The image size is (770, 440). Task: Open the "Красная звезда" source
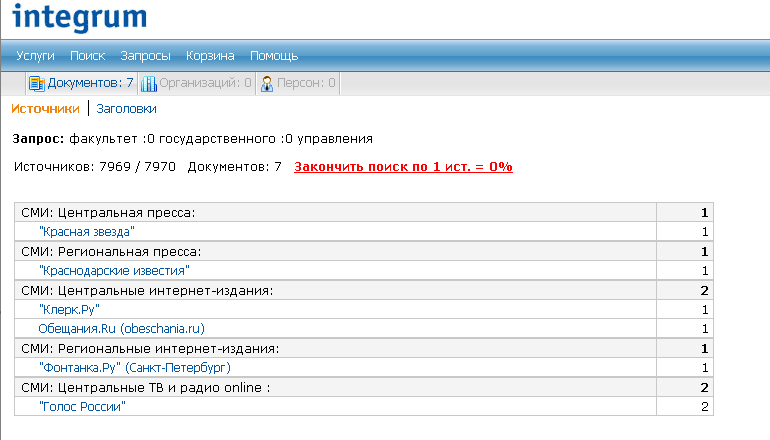tap(86, 232)
